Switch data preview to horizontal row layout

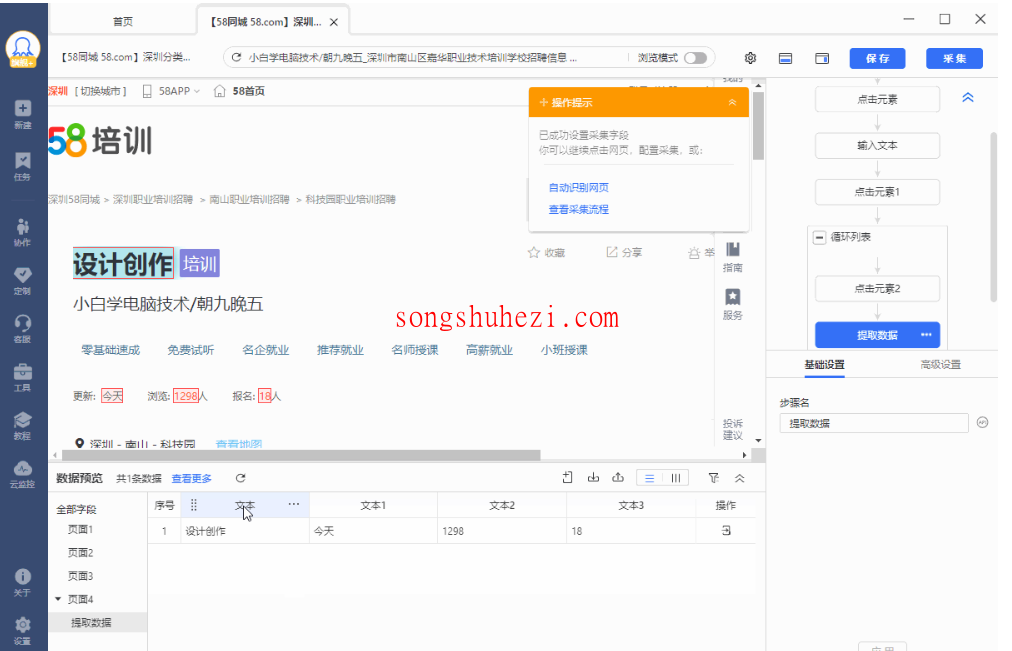coord(649,478)
